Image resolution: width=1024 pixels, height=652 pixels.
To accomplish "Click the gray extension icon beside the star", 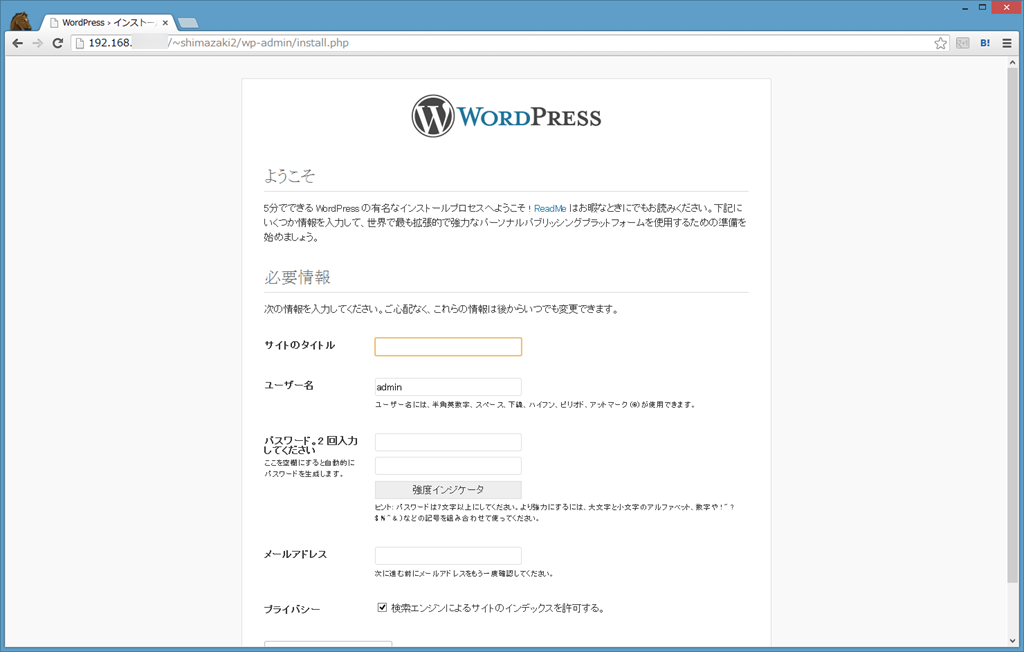I will (x=963, y=43).
